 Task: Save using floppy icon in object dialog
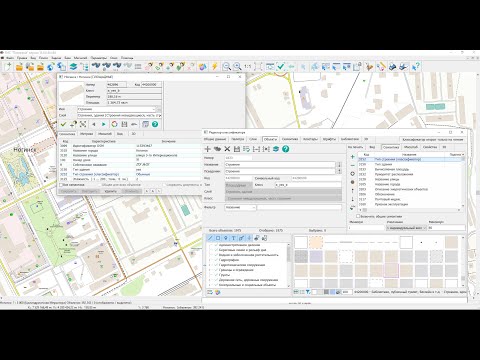click(x=124, y=124)
